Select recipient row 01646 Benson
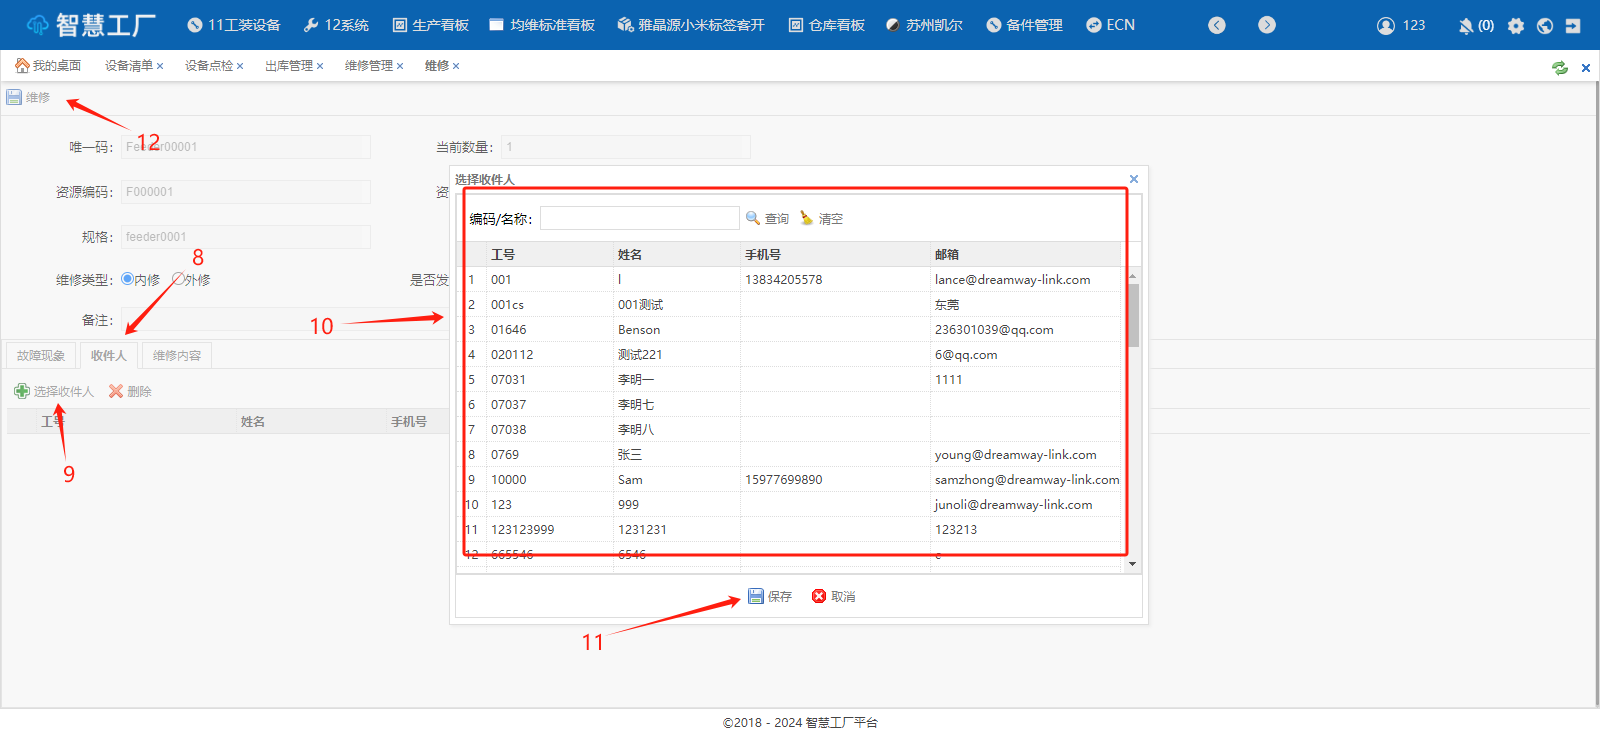 640,330
